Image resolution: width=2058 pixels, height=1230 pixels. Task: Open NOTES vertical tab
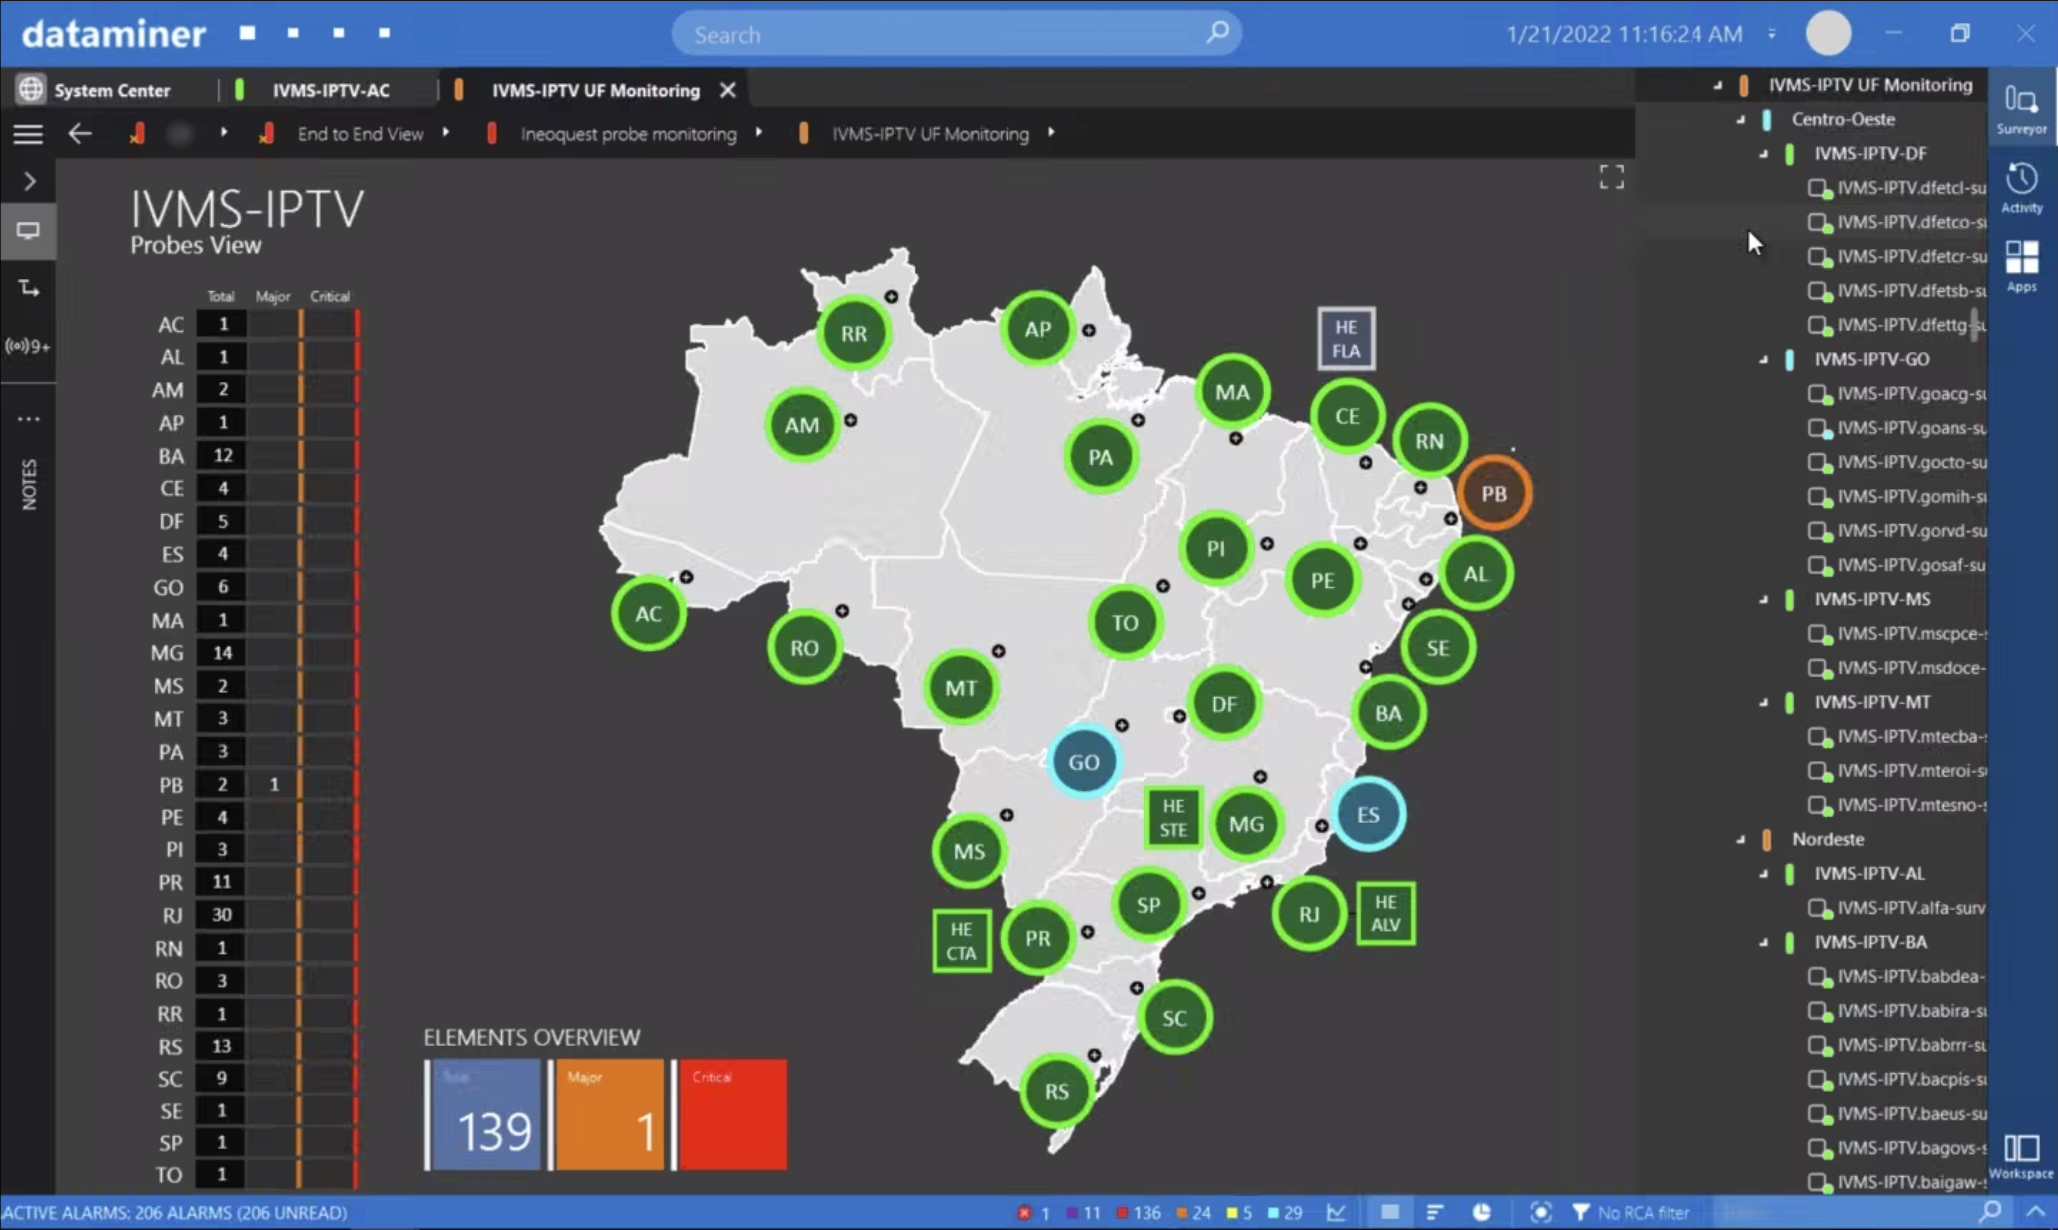29,484
